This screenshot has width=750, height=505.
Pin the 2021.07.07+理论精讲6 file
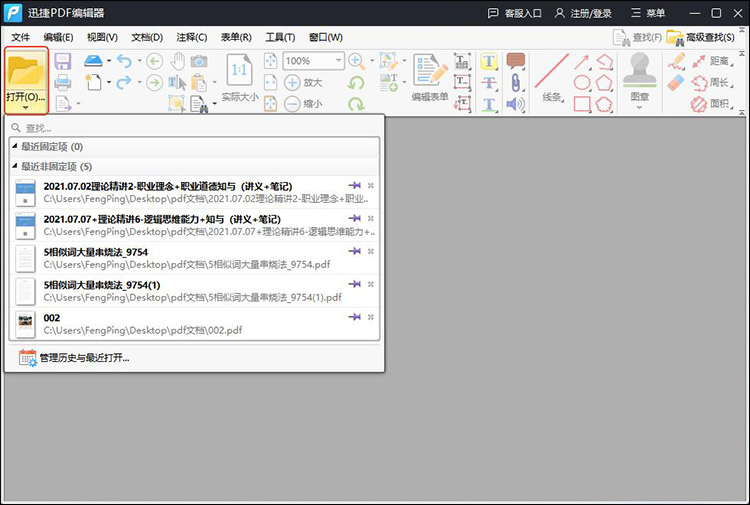point(354,218)
